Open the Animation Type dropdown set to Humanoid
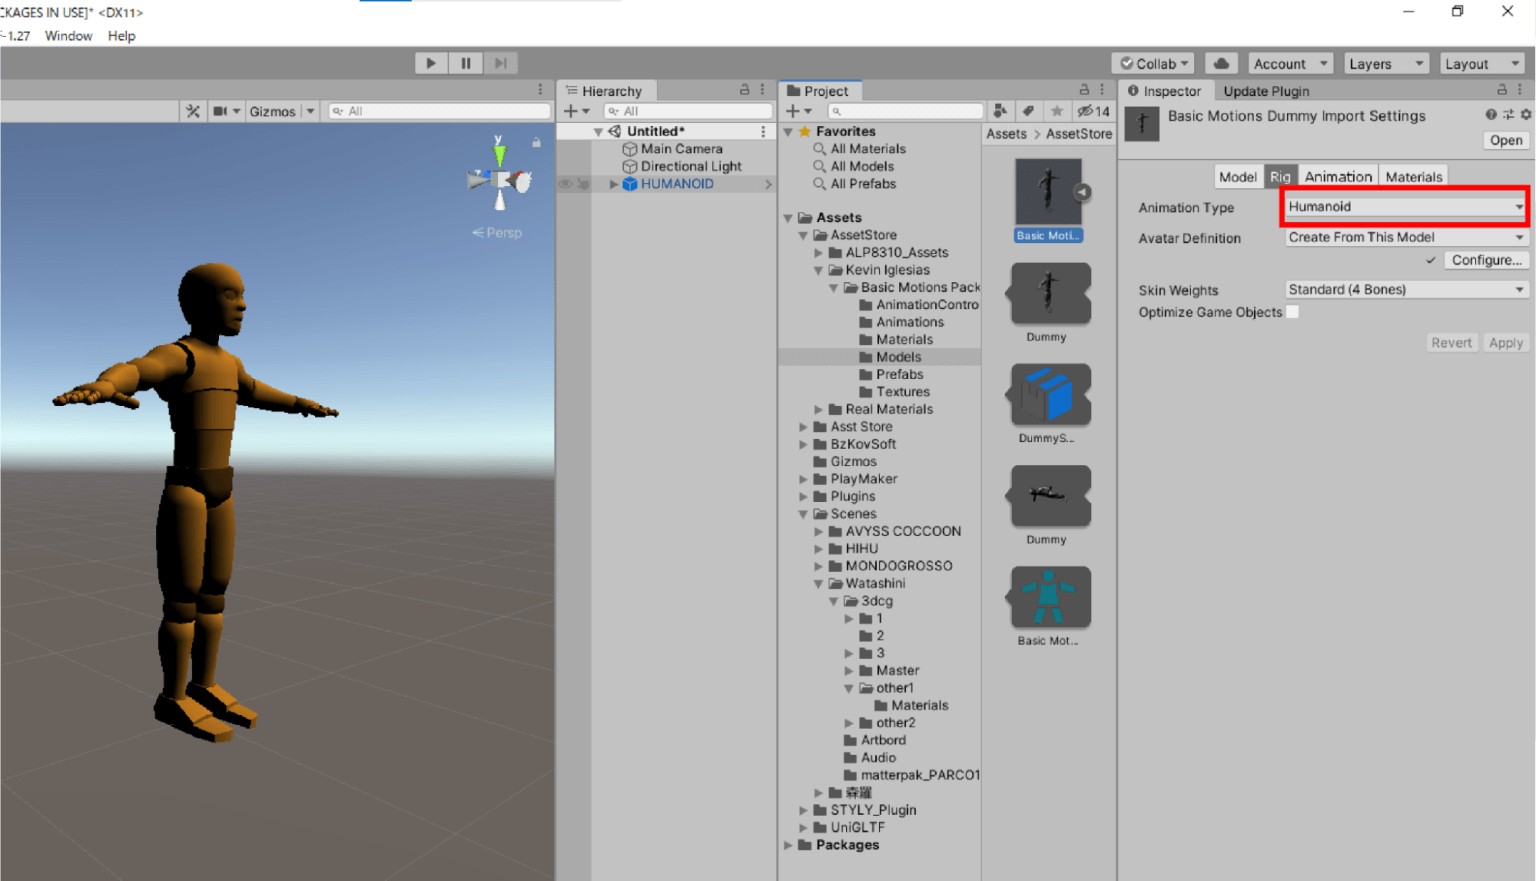 (x=1403, y=207)
